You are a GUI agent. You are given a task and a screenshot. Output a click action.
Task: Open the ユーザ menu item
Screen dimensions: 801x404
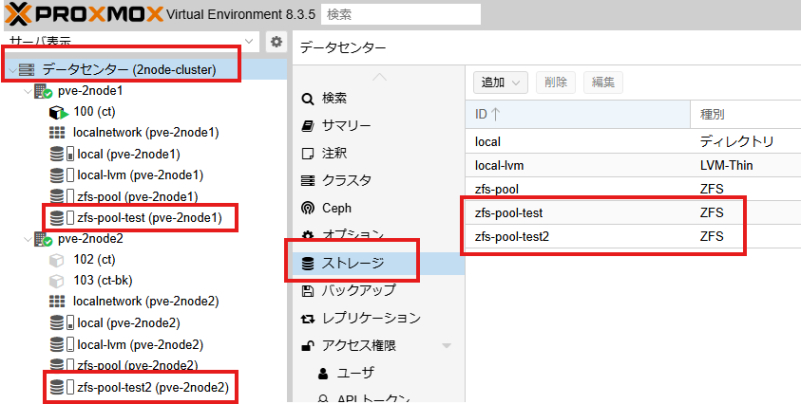pyautogui.click(x=355, y=374)
